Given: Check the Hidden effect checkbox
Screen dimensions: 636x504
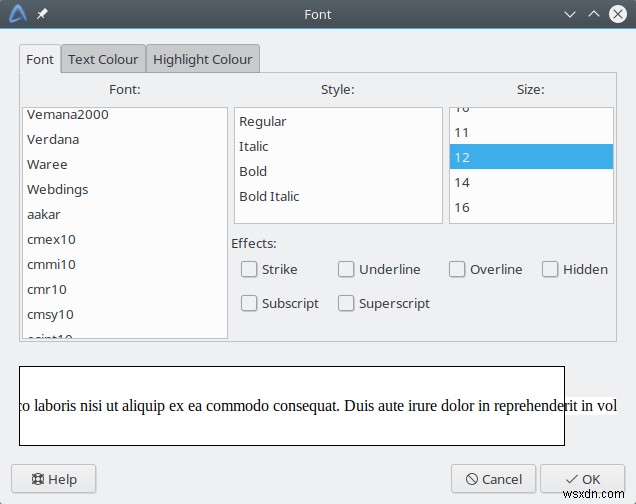Looking at the screenshot, I should (x=550, y=269).
